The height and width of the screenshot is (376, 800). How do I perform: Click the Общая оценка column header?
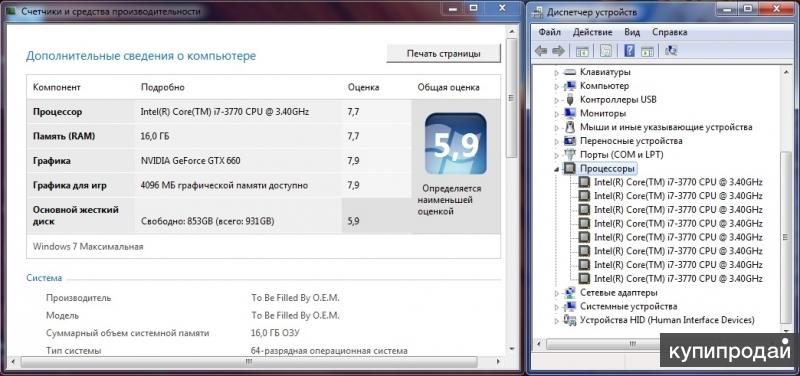tap(448, 87)
